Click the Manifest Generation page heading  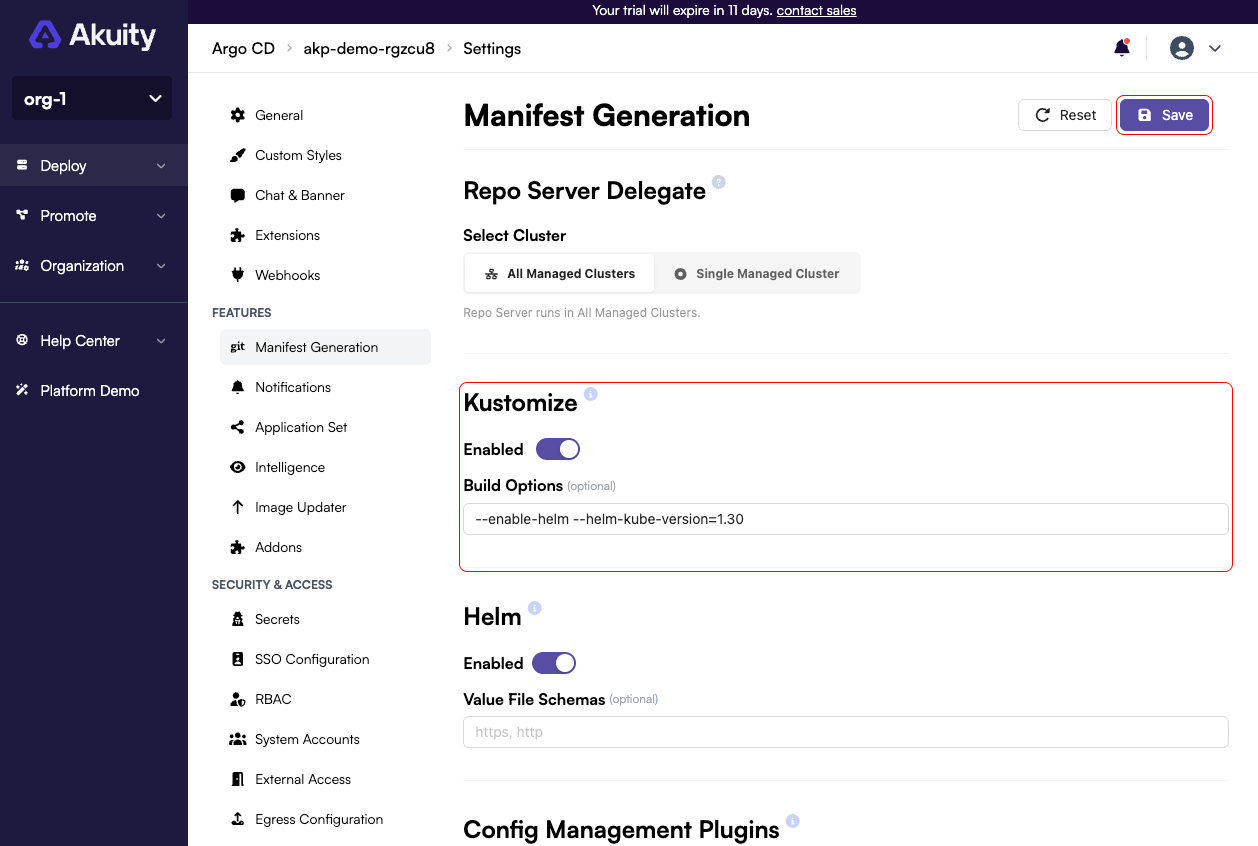pos(607,116)
